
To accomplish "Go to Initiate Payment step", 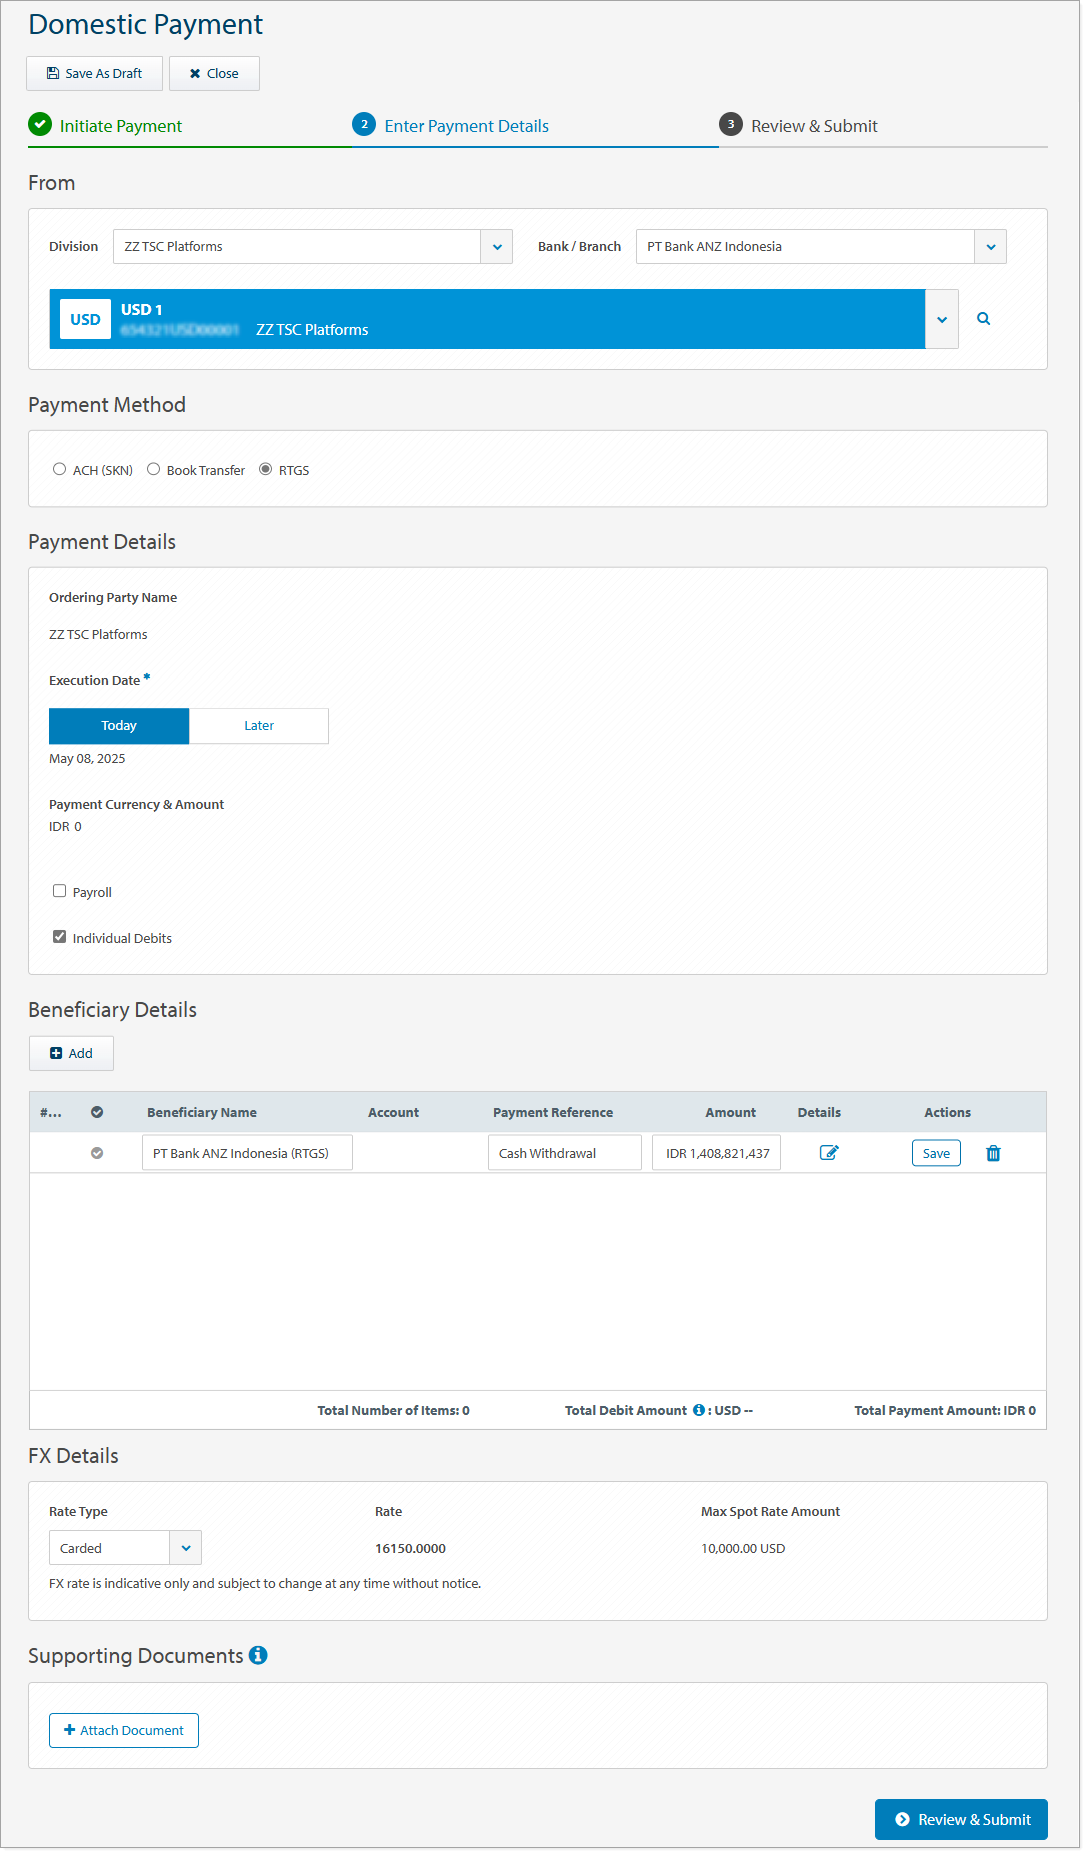I will coord(120,126).
